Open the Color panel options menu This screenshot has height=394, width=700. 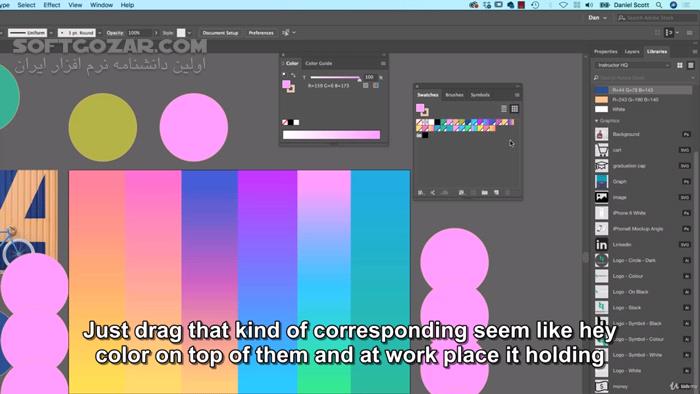pyautogui.click(x=383, y=63)
